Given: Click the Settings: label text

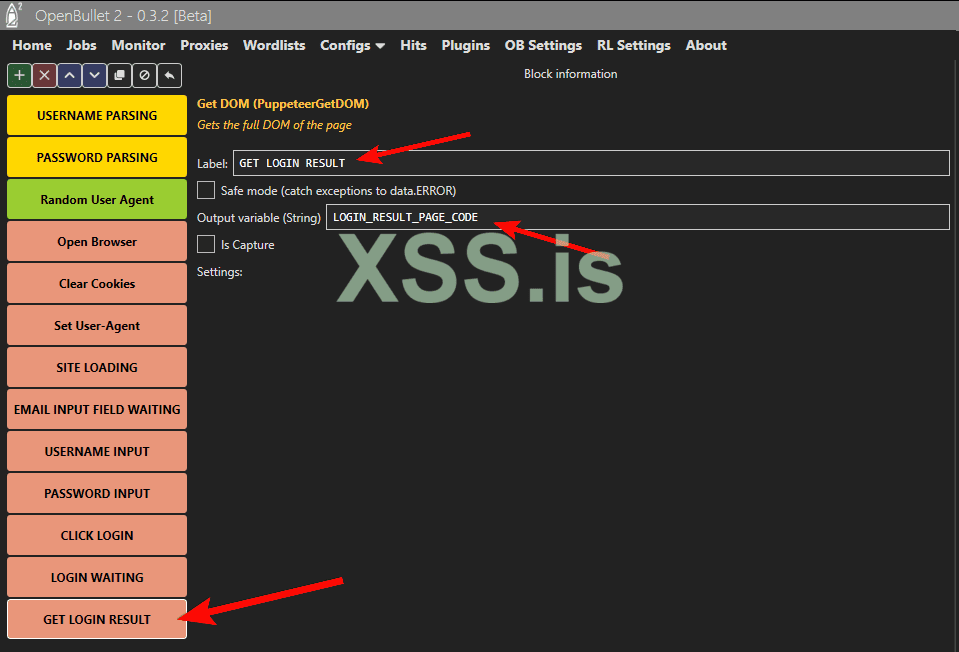Looking at the screenshot, I should coord(220,272).
